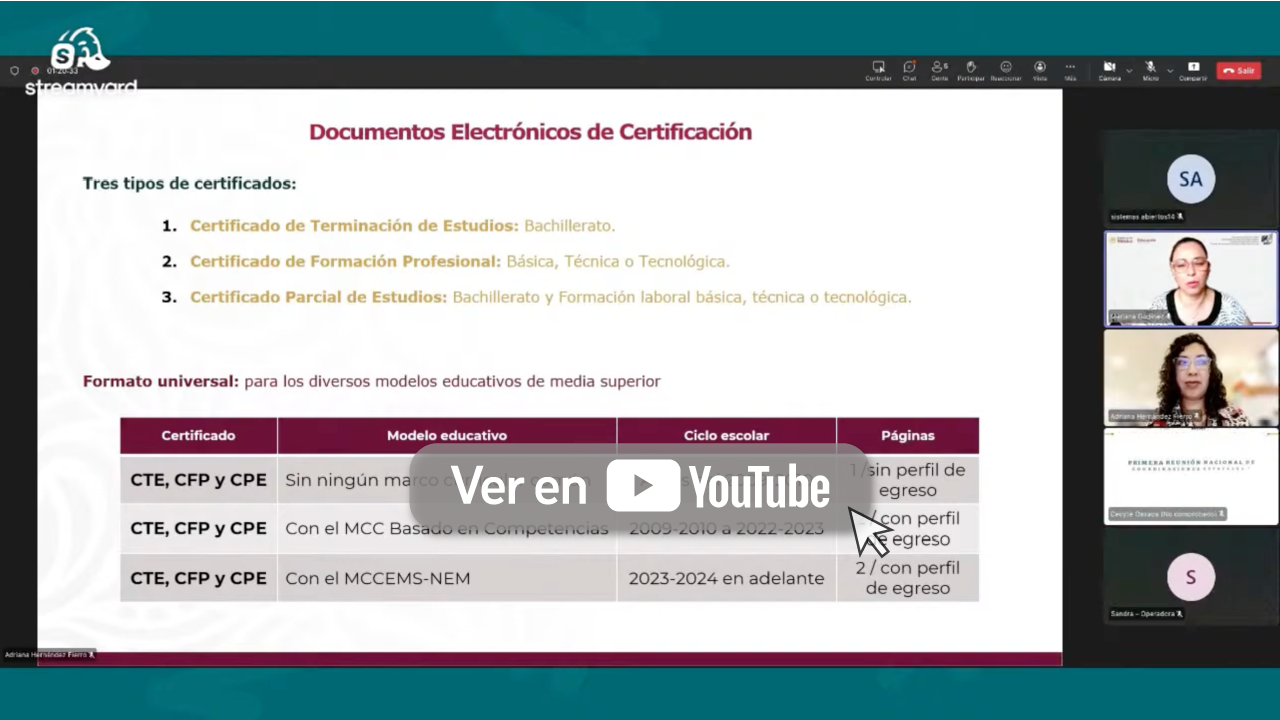Open the Más three-dots menu
Screen dimensions: 1280x720
tap(1070, 70)
